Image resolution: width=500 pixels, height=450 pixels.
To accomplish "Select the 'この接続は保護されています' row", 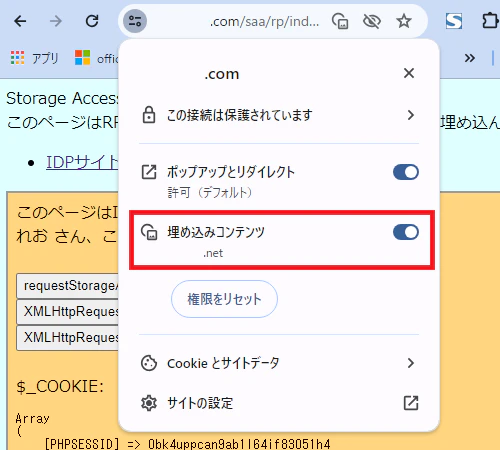I will pyautogui.click(x=279, y=115).
